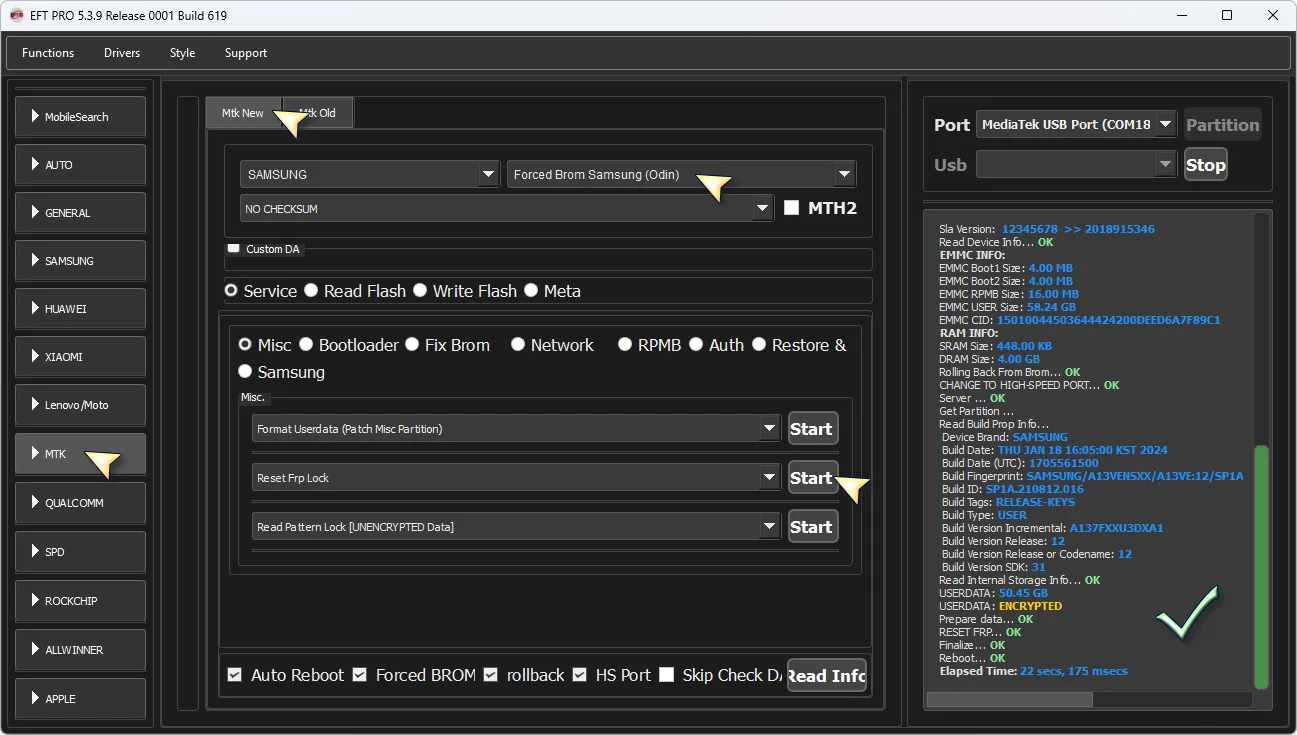Click the Custom DA path field
This screenshot has width=1297, height=735.
(x=548, y=262)
